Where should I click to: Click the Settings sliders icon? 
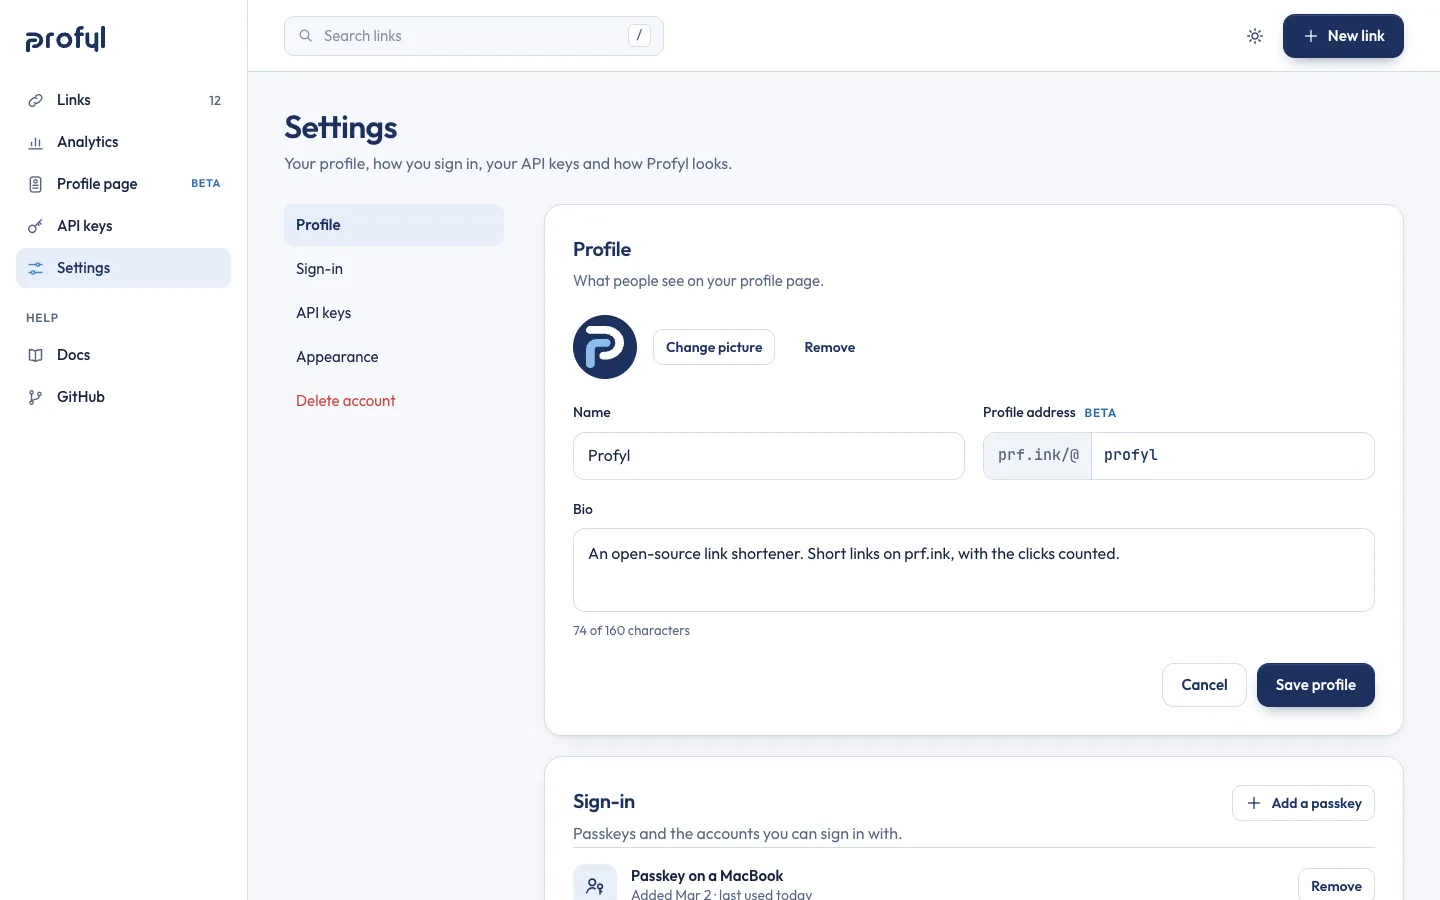click(35, 268)
